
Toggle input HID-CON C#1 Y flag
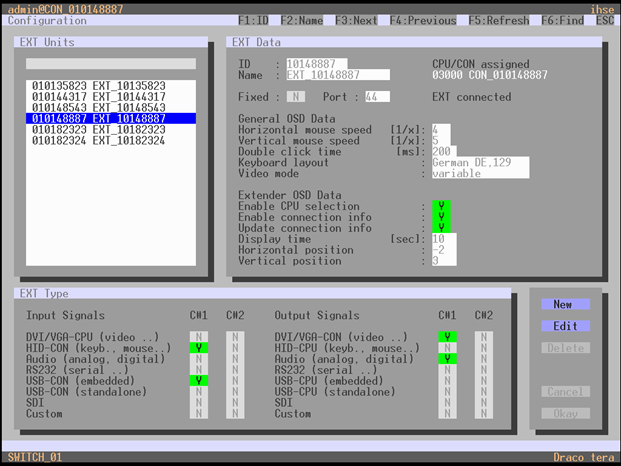point(199,348)
